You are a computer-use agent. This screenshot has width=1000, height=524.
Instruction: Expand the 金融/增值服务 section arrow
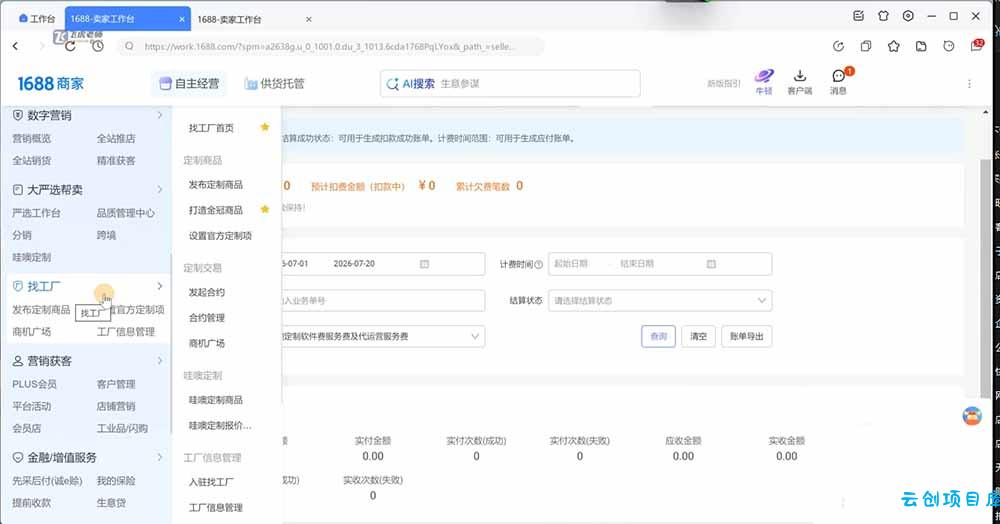[x=160, y=457]
